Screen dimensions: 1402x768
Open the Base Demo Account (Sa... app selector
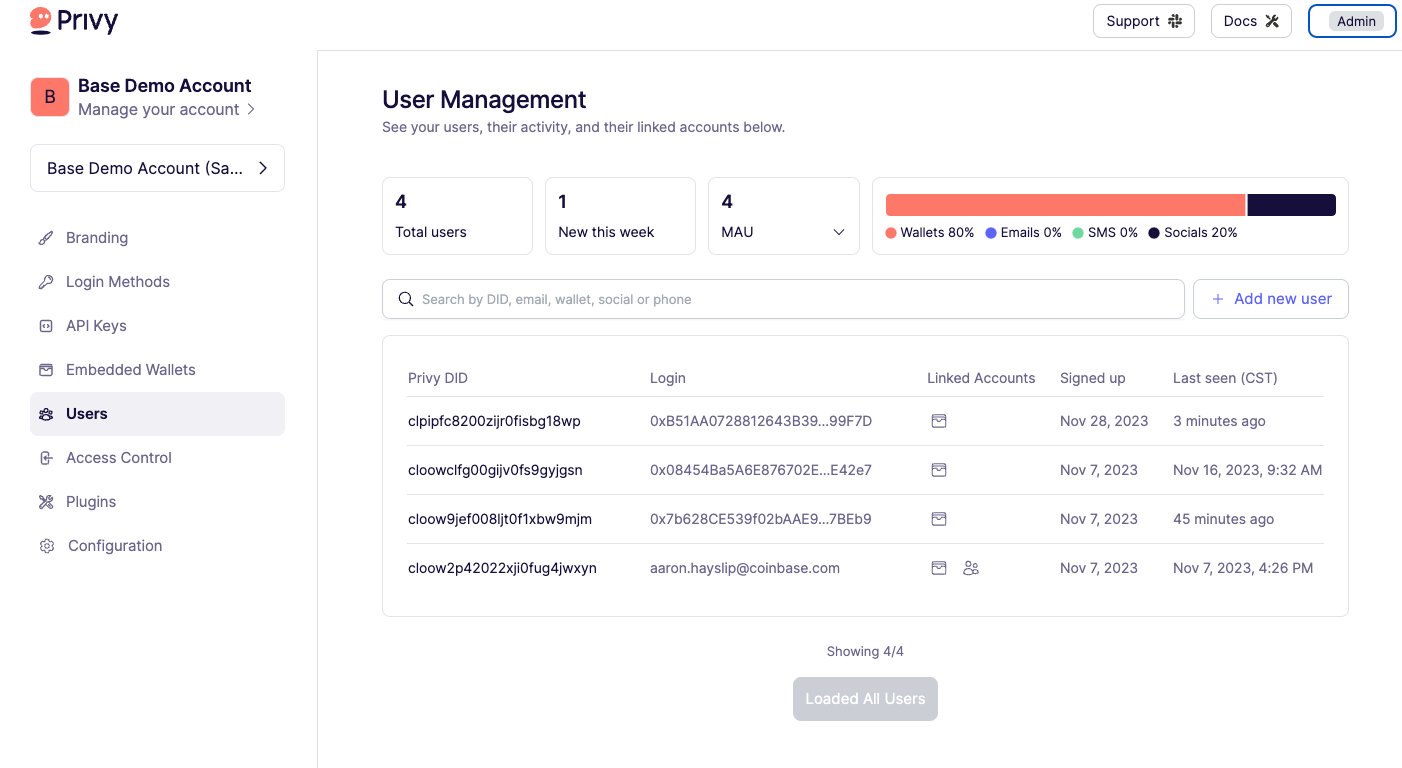point(157,168)
